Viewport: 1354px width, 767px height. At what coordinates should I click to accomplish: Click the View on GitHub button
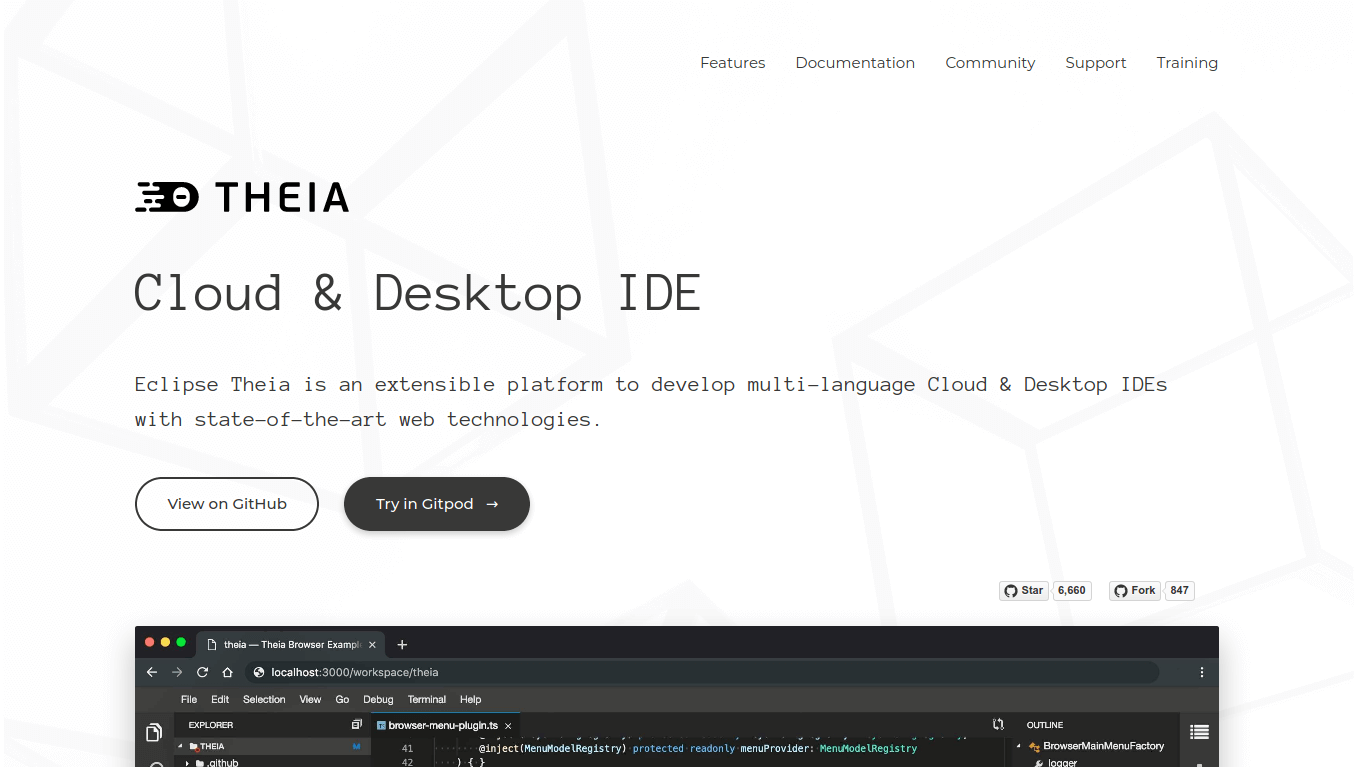click(x=226, y=504)
